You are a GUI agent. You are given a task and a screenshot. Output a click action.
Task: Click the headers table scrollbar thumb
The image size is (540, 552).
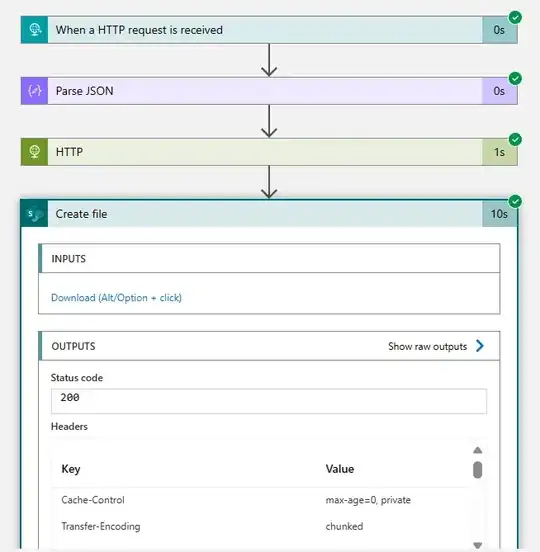click(x=477, y=470)
